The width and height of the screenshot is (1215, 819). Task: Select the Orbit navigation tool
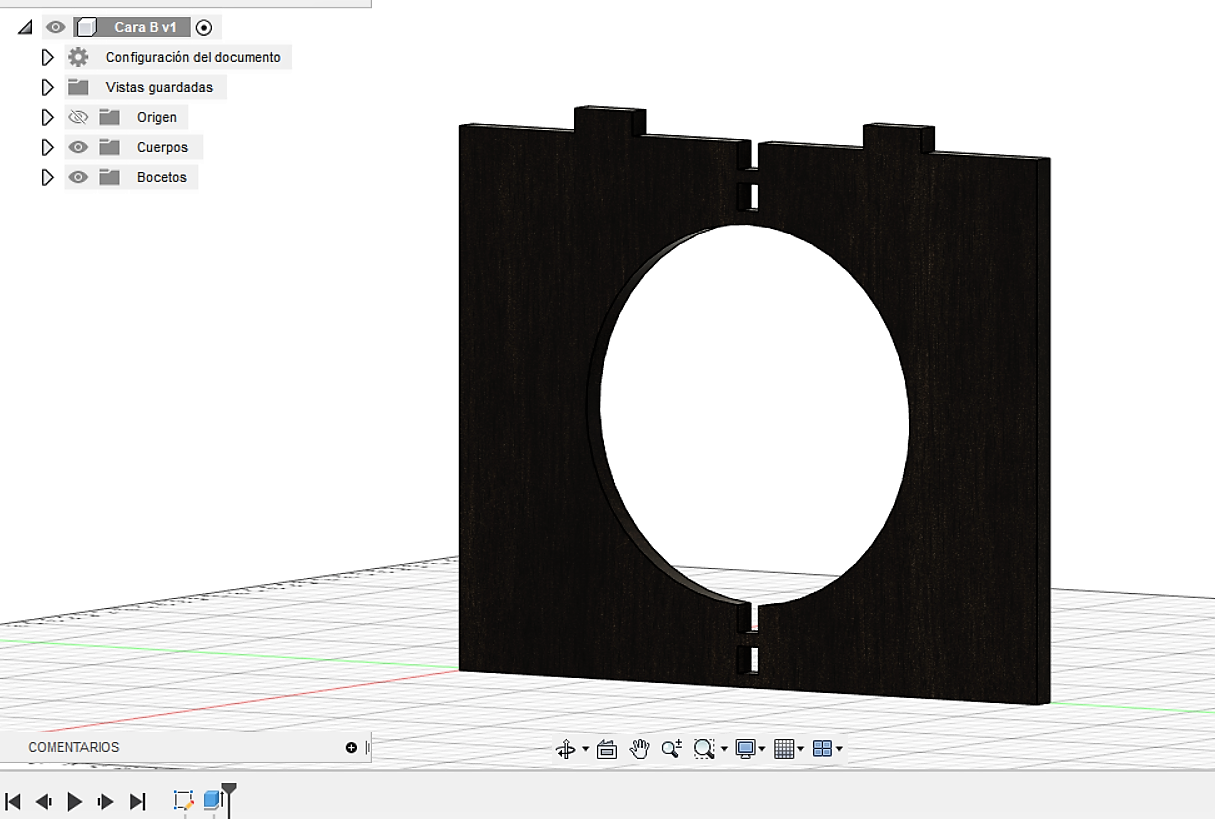coord(565,748)
